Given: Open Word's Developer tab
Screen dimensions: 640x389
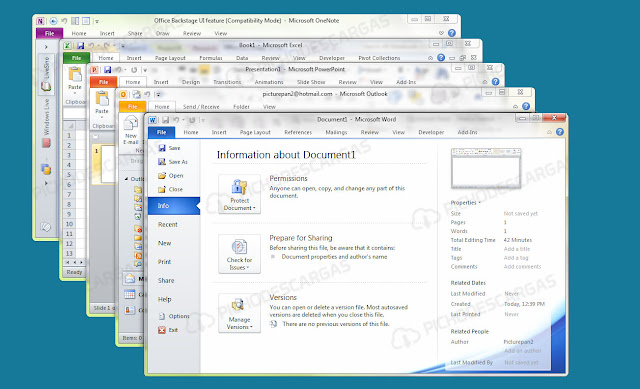Looking at the screenshot, I should tap(431, 132).
